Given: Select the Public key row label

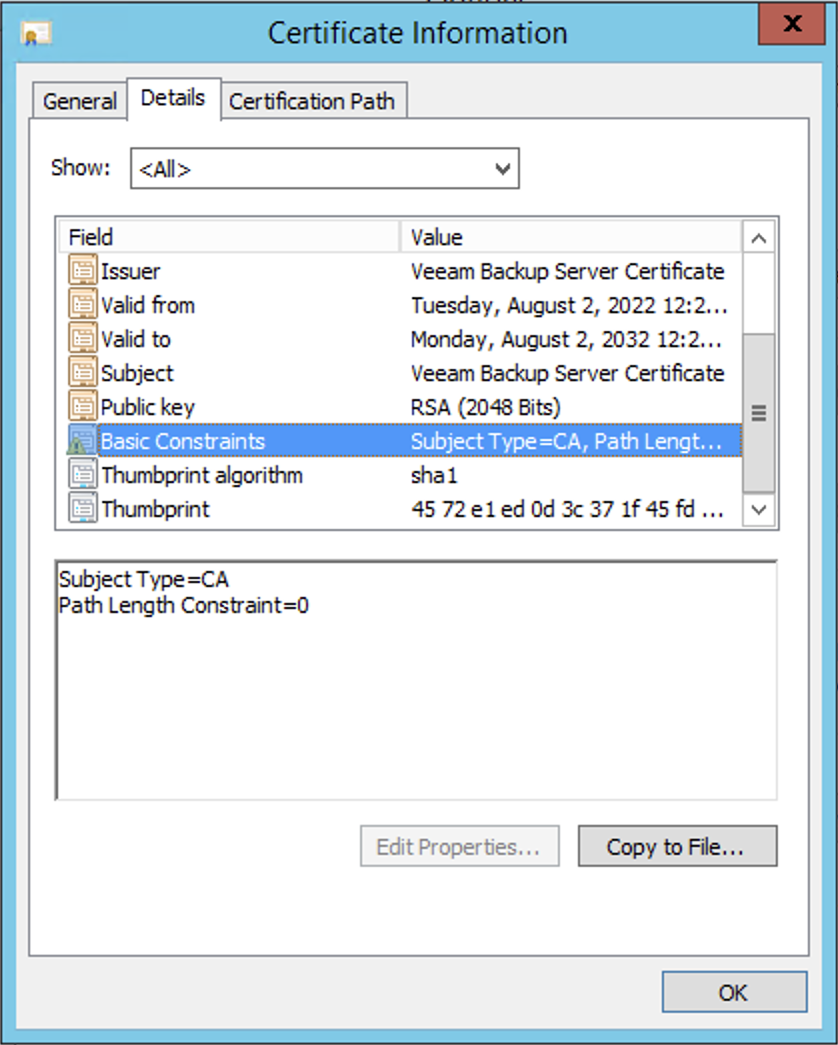Looking at the screenshot, I should (x=148, y=408).
